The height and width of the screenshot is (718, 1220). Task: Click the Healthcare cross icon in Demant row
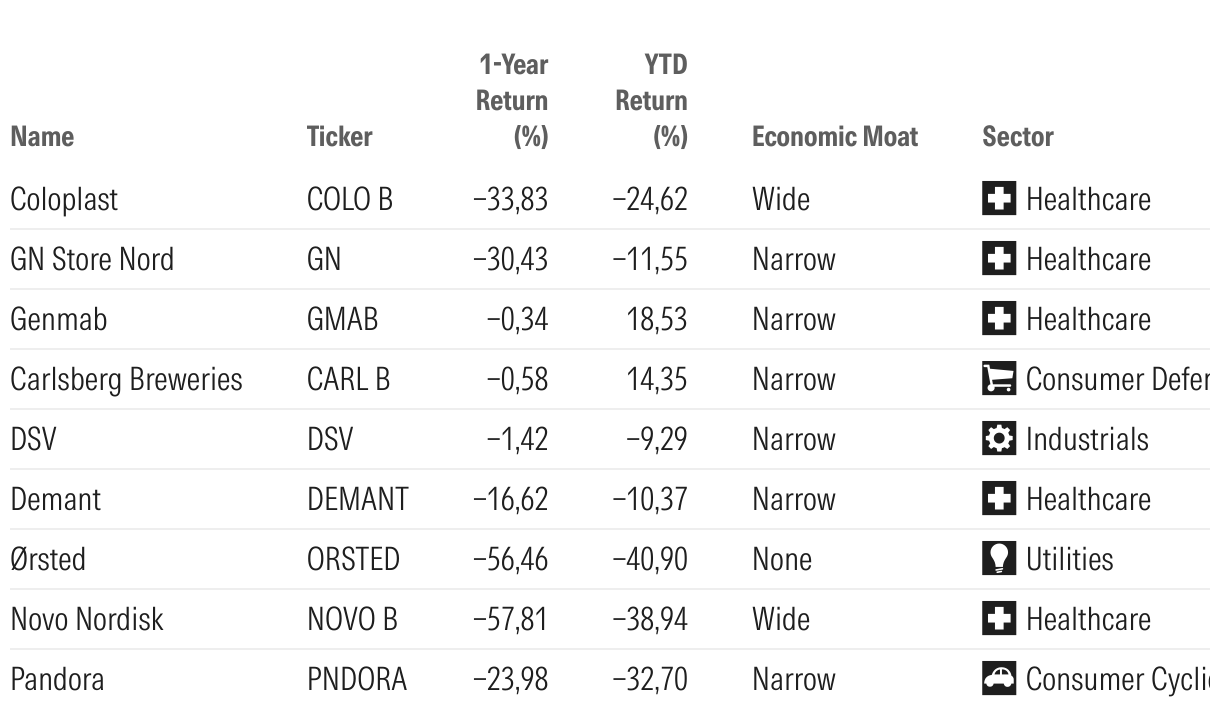(998, 499)
